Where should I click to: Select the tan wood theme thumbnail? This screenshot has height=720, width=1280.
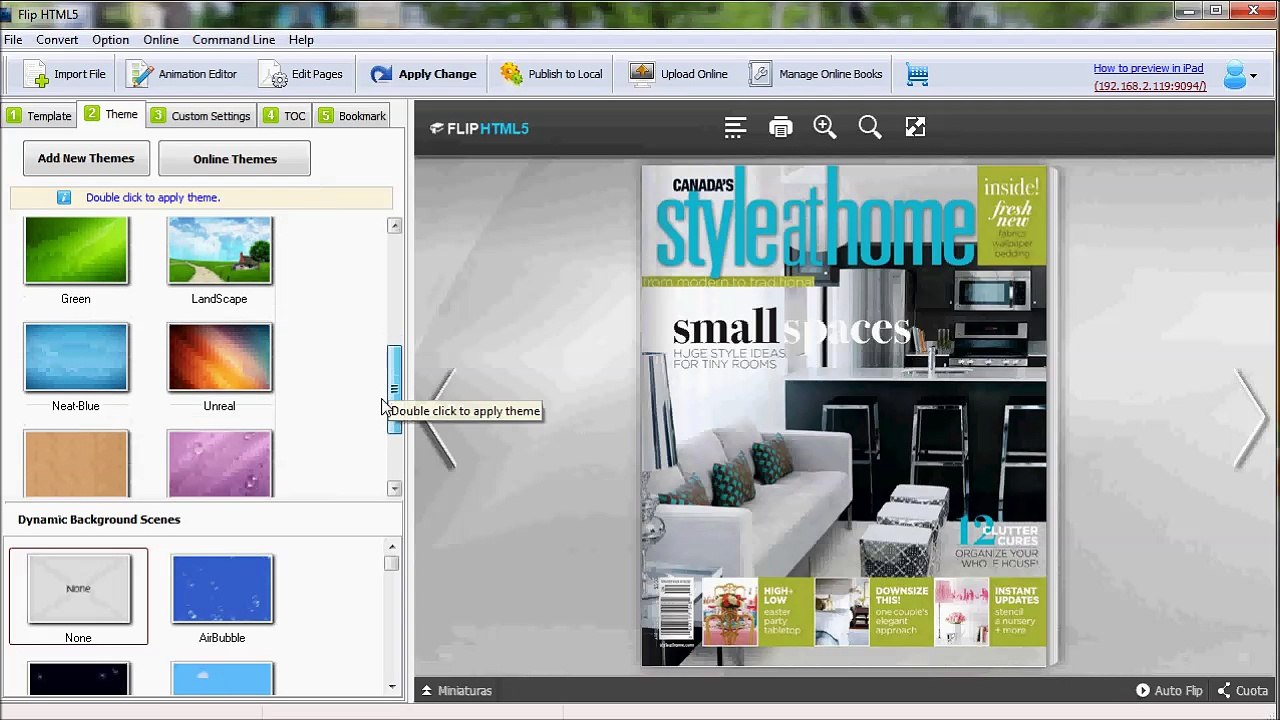pyautogui.click(x=76, y=464)
